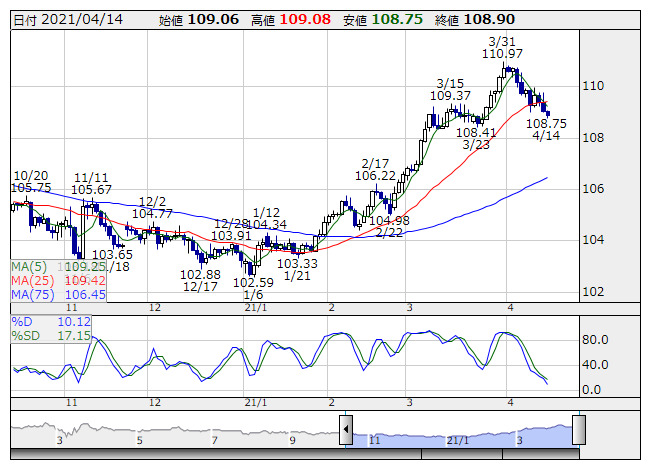Click the 1/6 102.59 low annotation
653x470 pixels.
[x=252, y=289]
